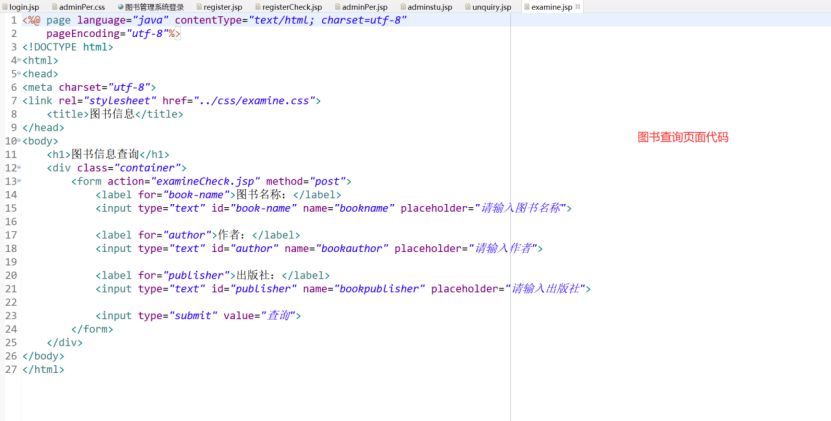Click the name="bookname" attribute

click(349, 208)
